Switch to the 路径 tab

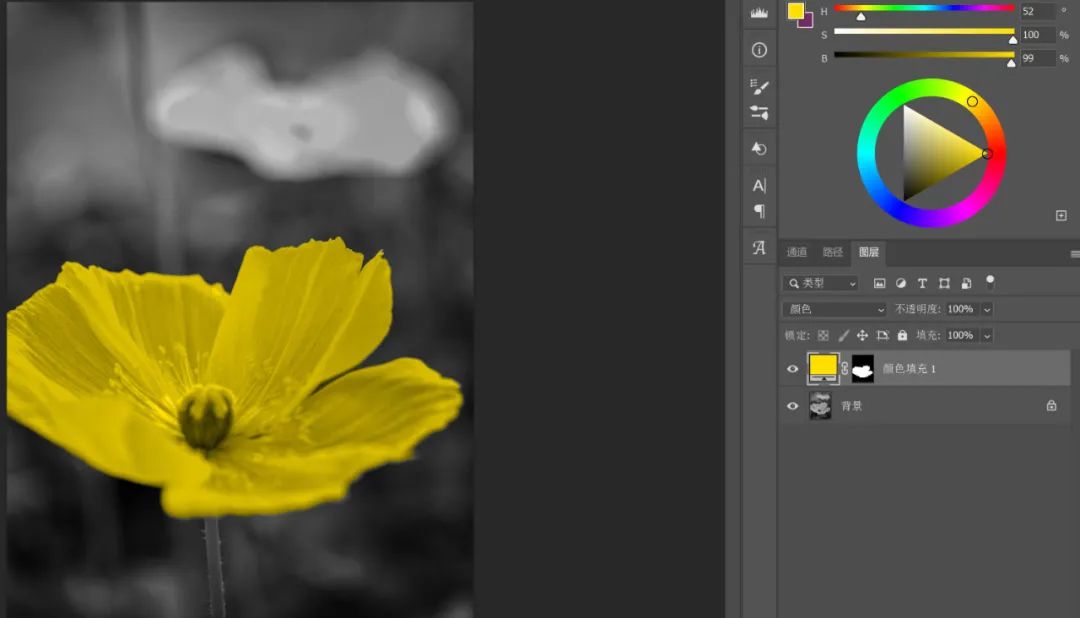click(832, 253)
